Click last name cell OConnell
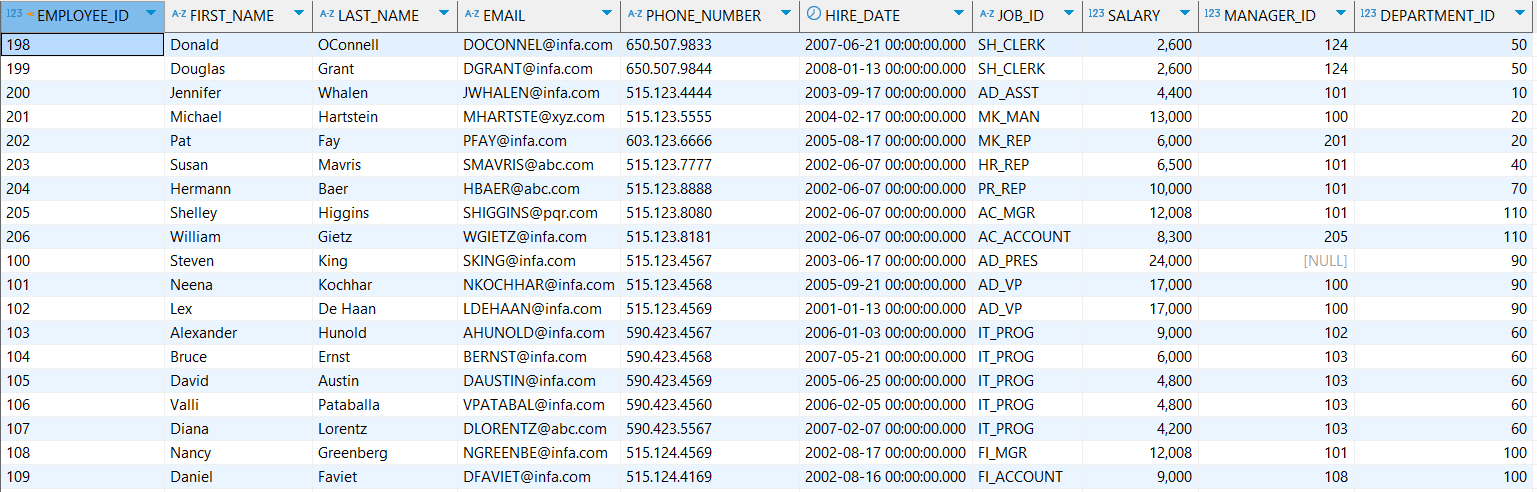The width and height of the screenshot is (1537, 492). 385,45
